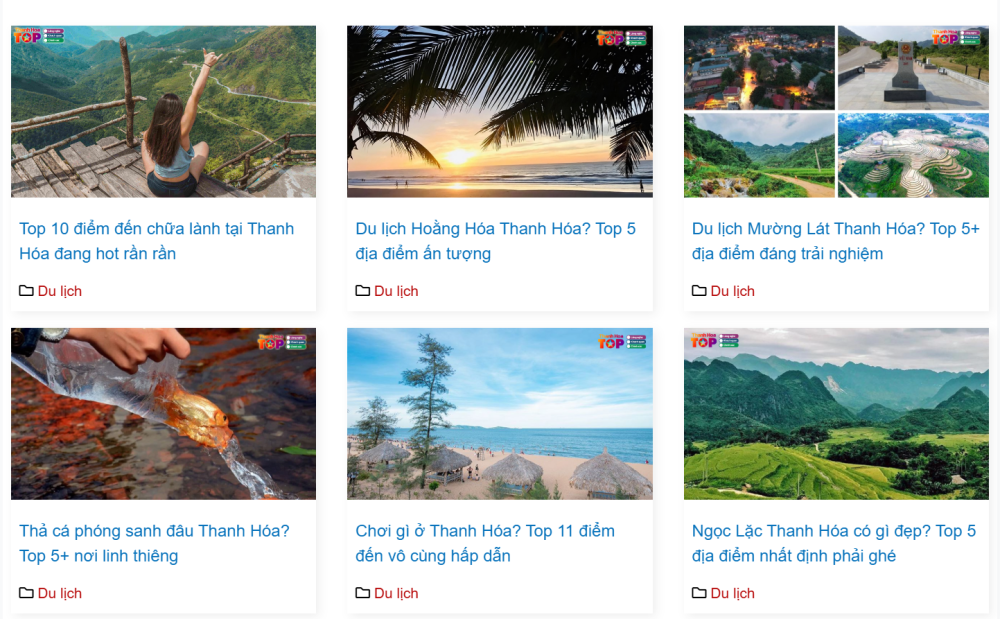Open thumbnail of fish released from plastic bag
Image resolution: width=1000 pixels, height=619 pixels.
(x=163, y=414)
